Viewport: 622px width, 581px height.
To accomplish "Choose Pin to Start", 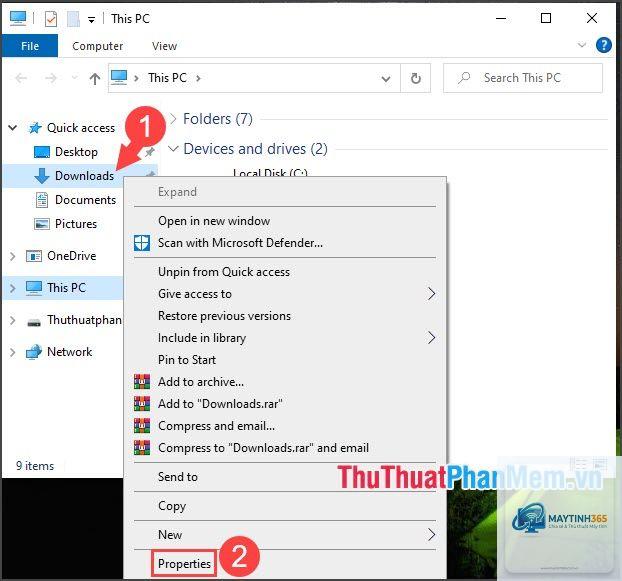I will point(285,360).
